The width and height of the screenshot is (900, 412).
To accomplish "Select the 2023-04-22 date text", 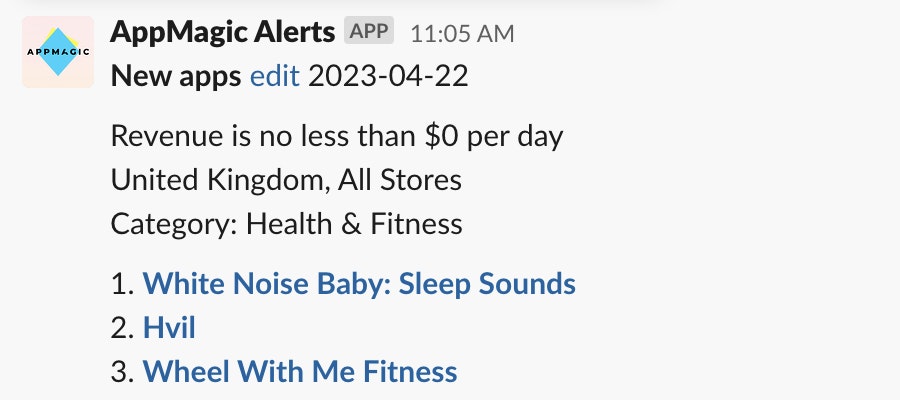I will click(388, 76).
